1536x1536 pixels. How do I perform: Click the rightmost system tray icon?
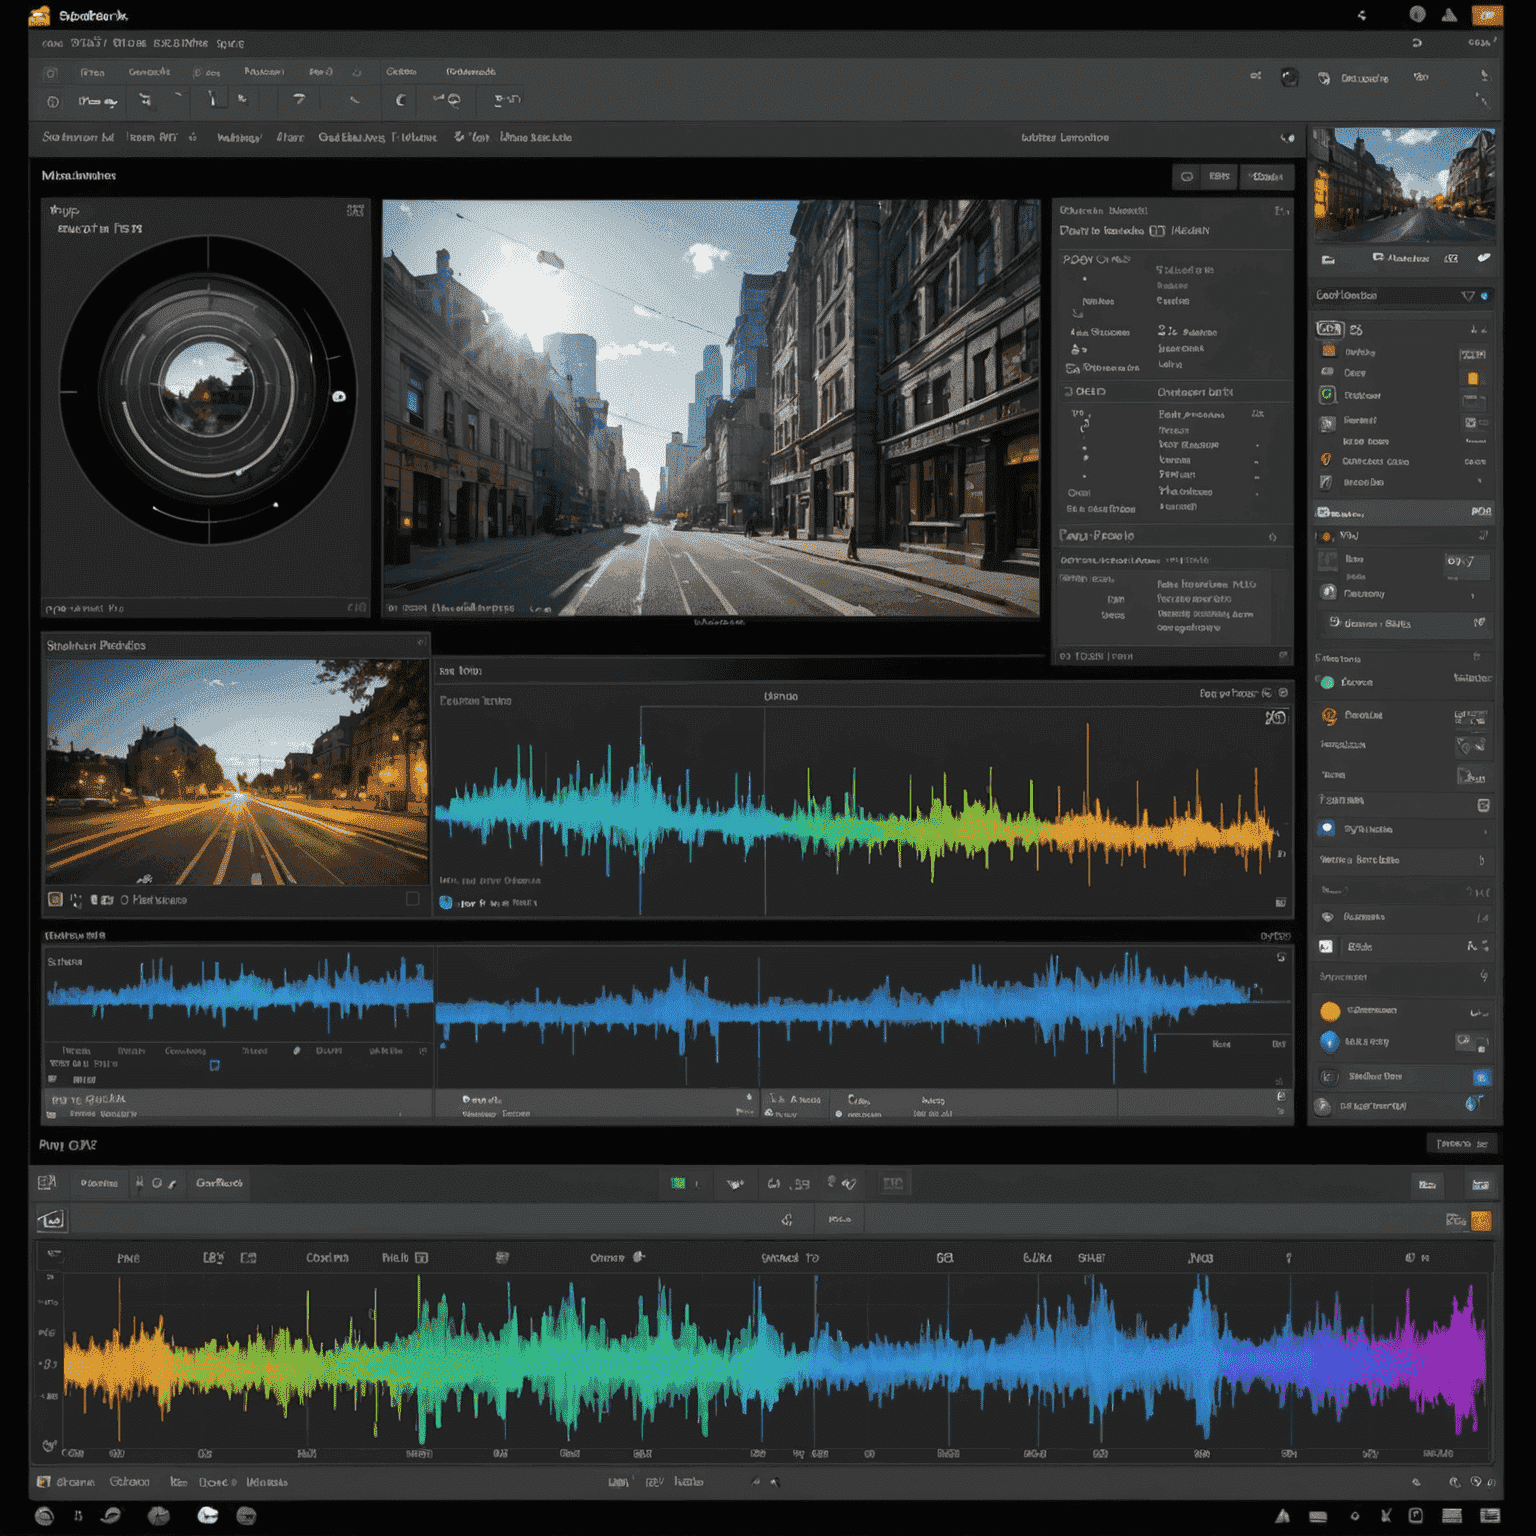pyautogui.click(x=1490, y=1516)
